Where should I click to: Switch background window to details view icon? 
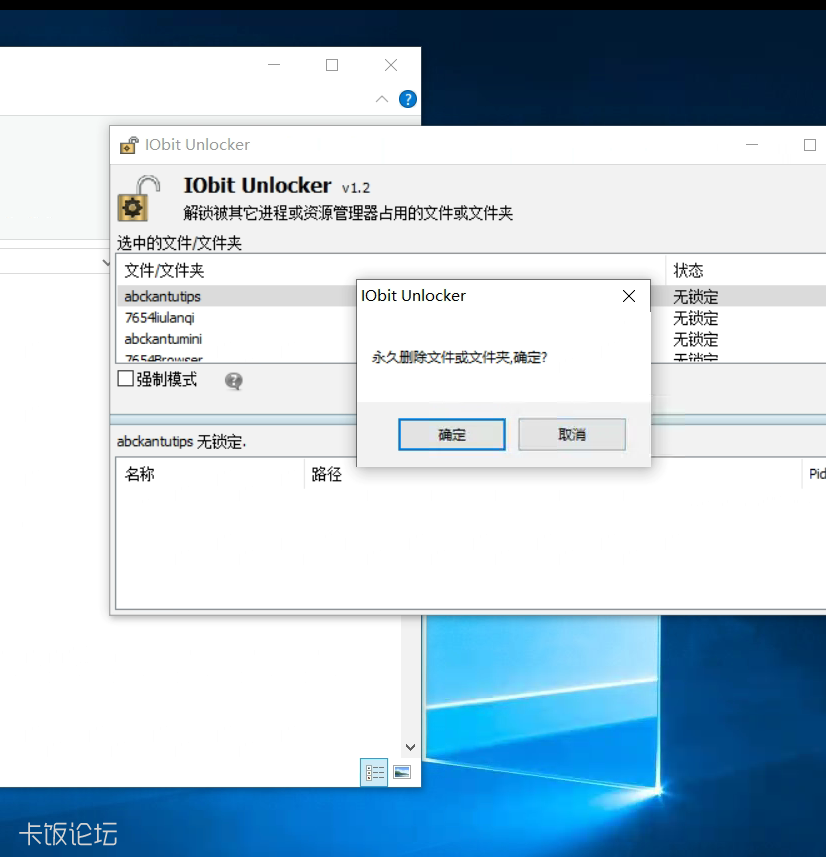point(374,772)
